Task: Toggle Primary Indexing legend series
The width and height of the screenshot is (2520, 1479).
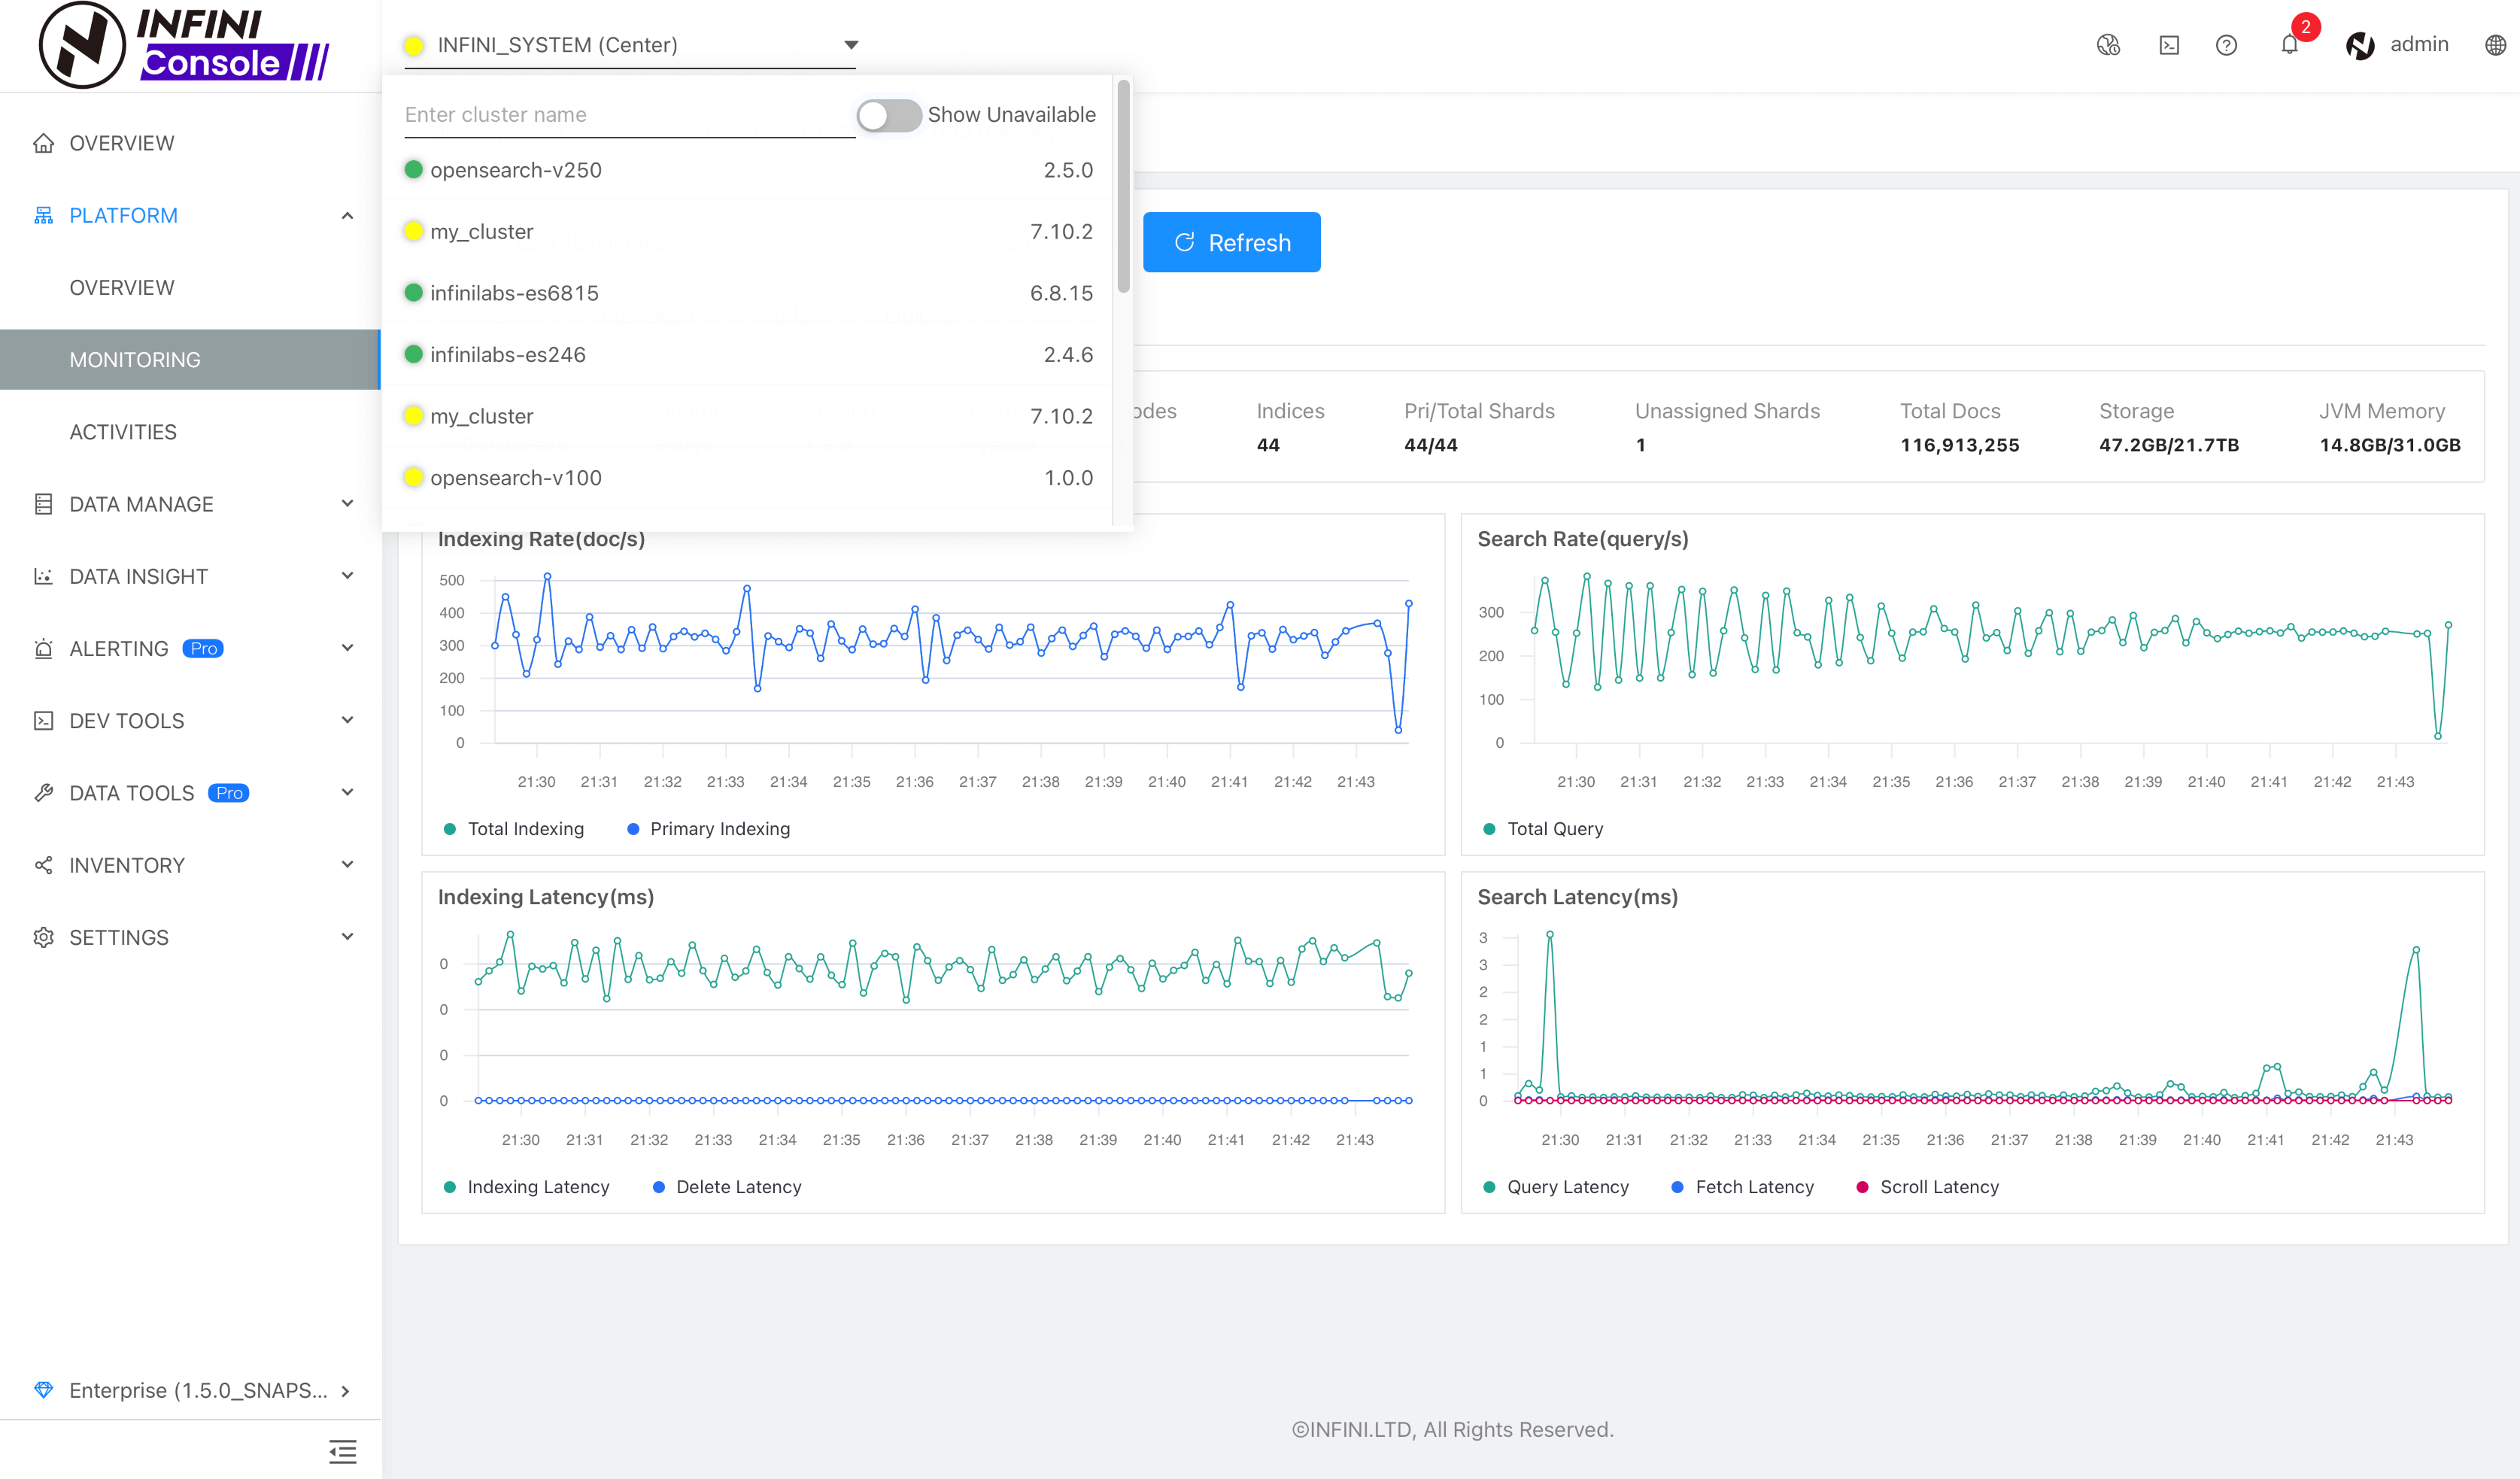Action: pos(708,828)
